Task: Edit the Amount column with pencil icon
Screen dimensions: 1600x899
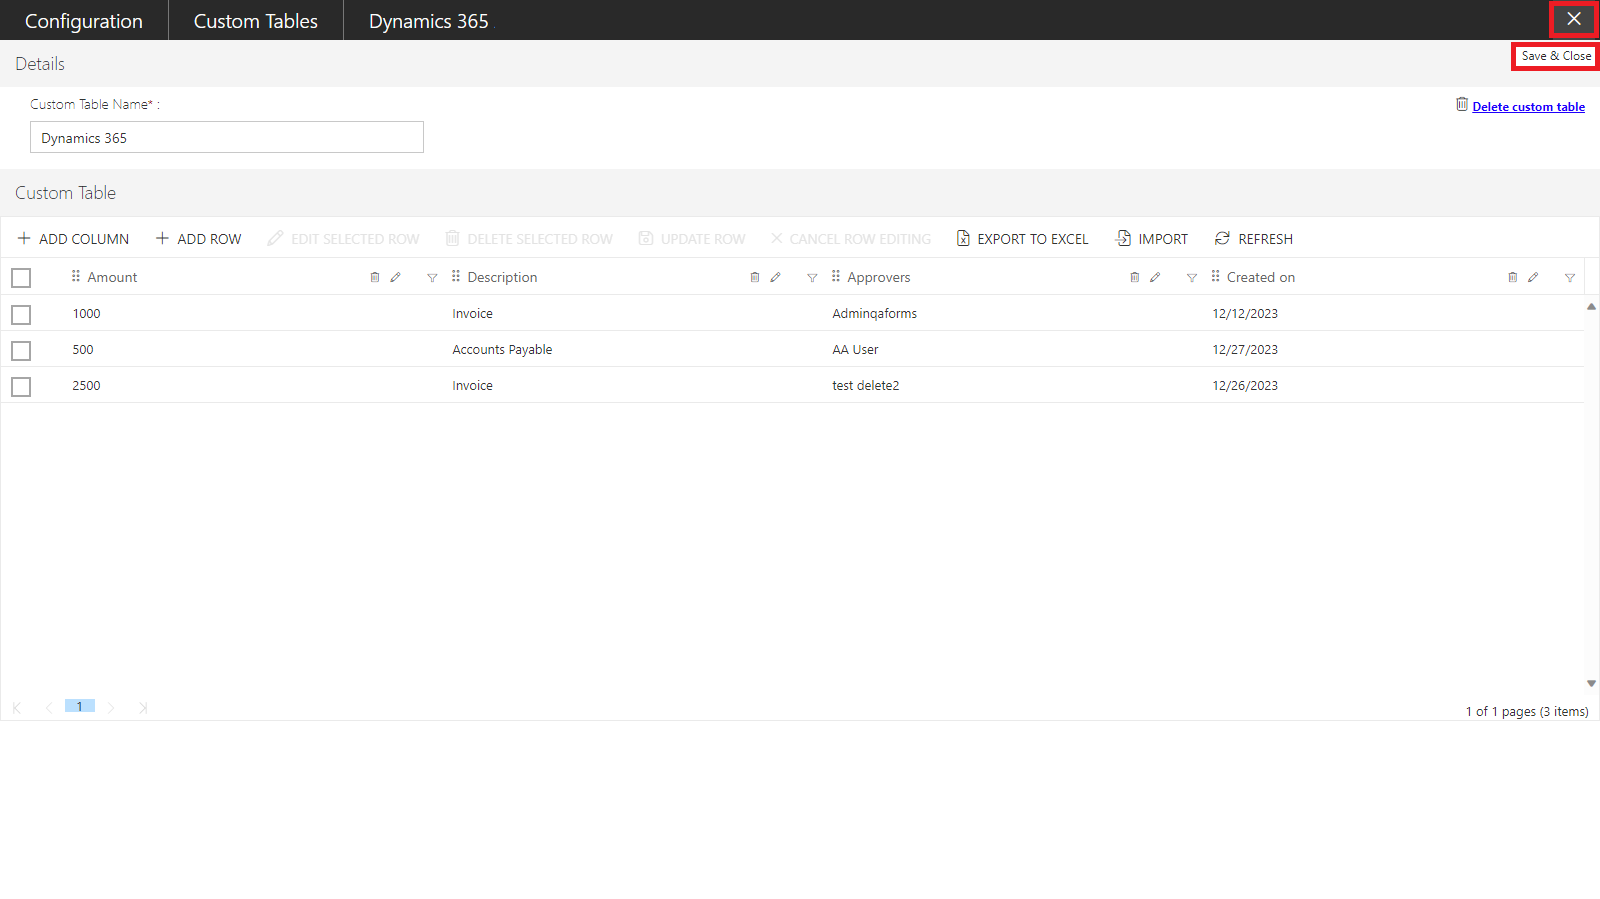Action: (x=396, y=278)
